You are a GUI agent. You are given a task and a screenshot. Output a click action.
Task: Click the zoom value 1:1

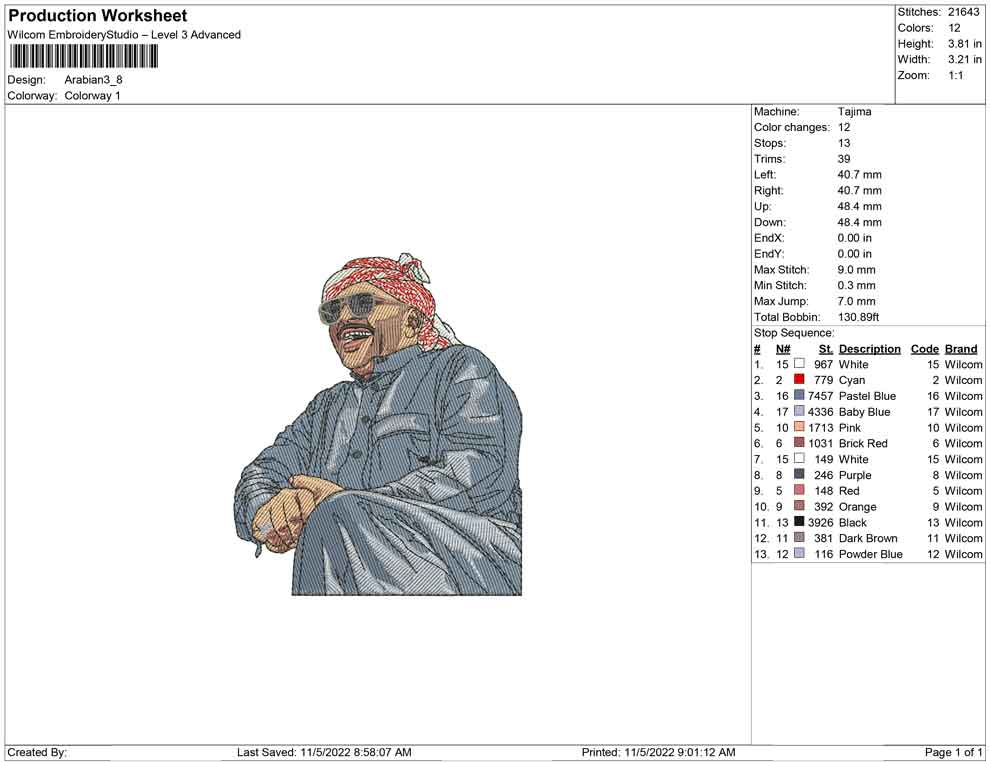[x=955, y=75]
